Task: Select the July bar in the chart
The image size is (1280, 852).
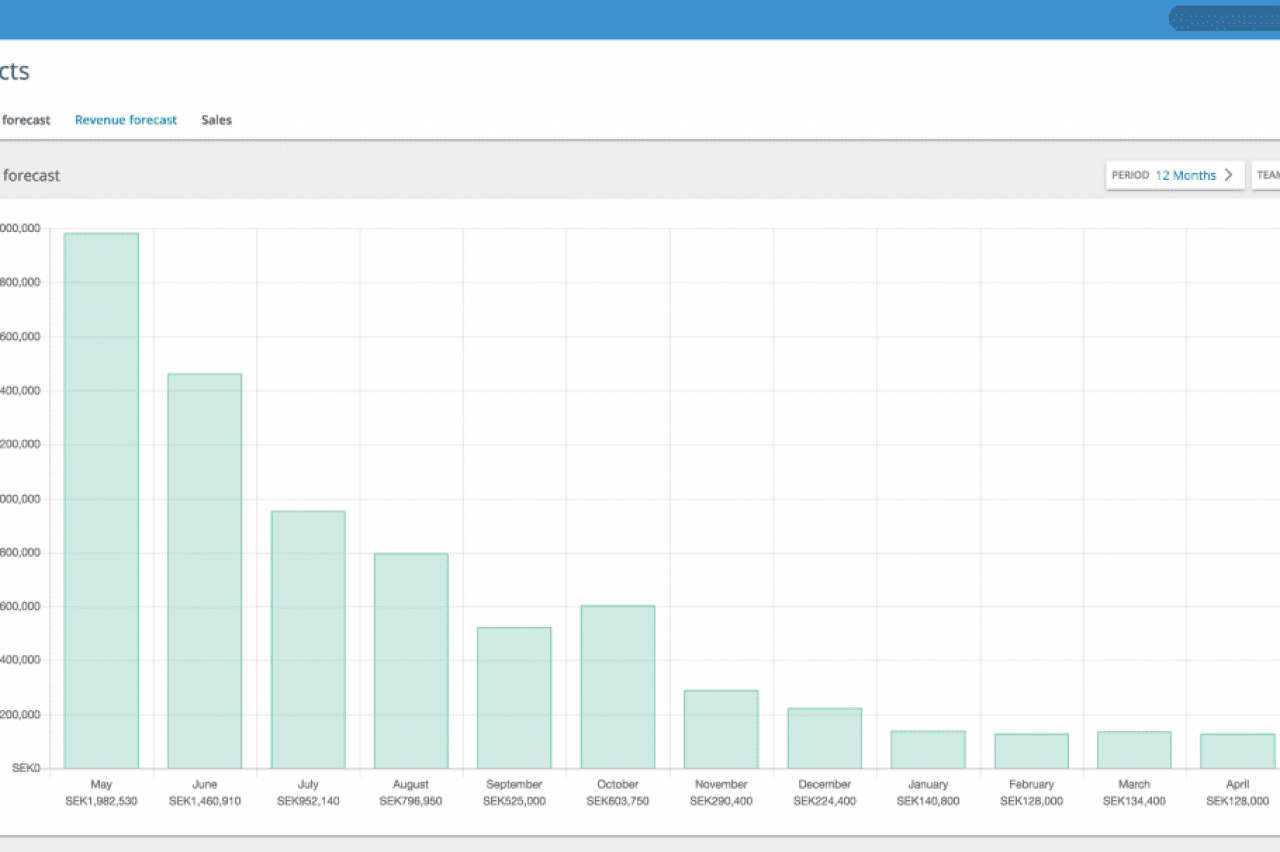Action: coord(308,640)
